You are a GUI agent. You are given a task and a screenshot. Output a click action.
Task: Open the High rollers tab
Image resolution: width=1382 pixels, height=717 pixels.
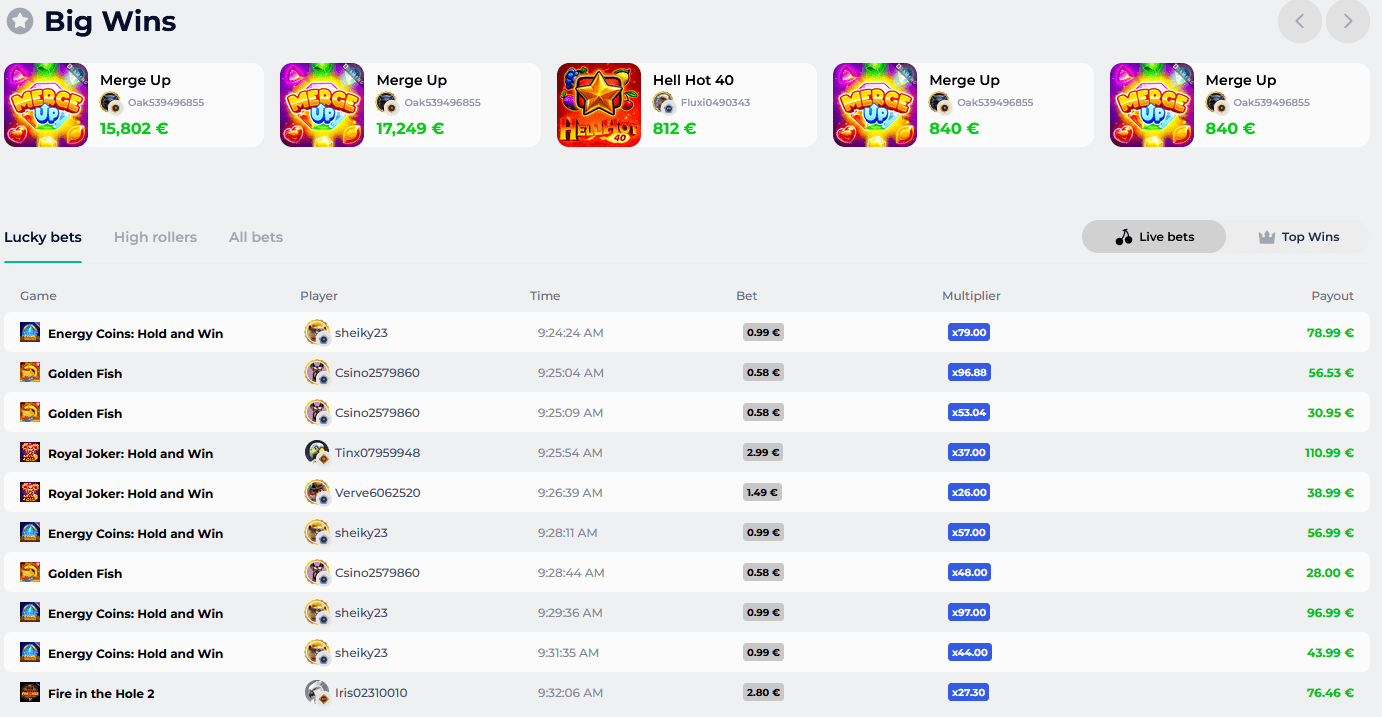[x=155, y=237]
